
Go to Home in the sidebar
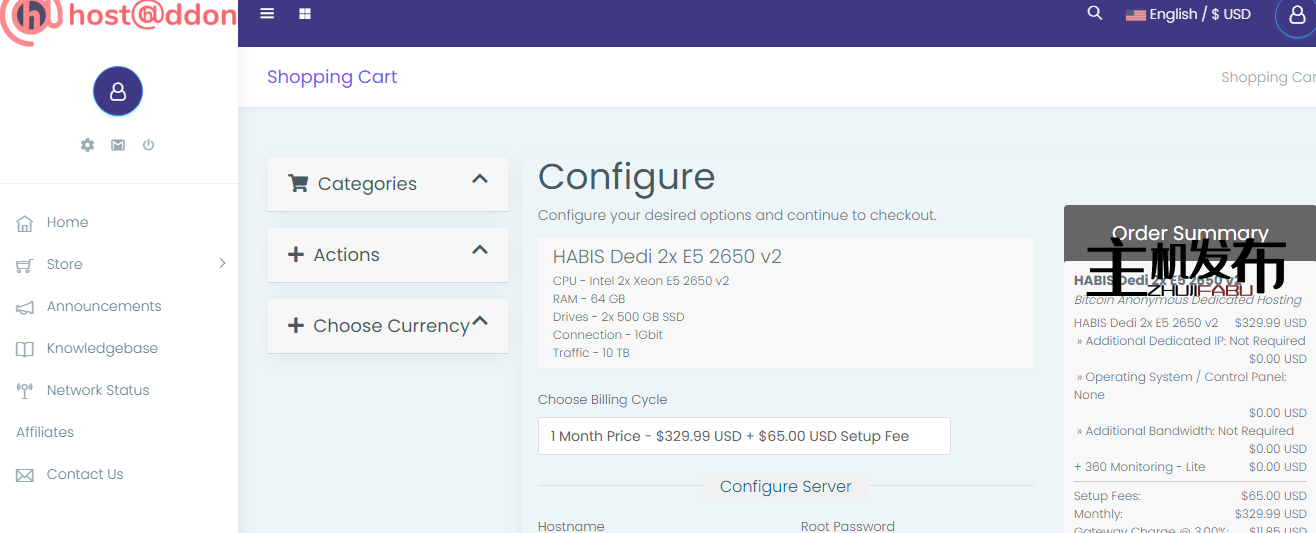(67, 222)
